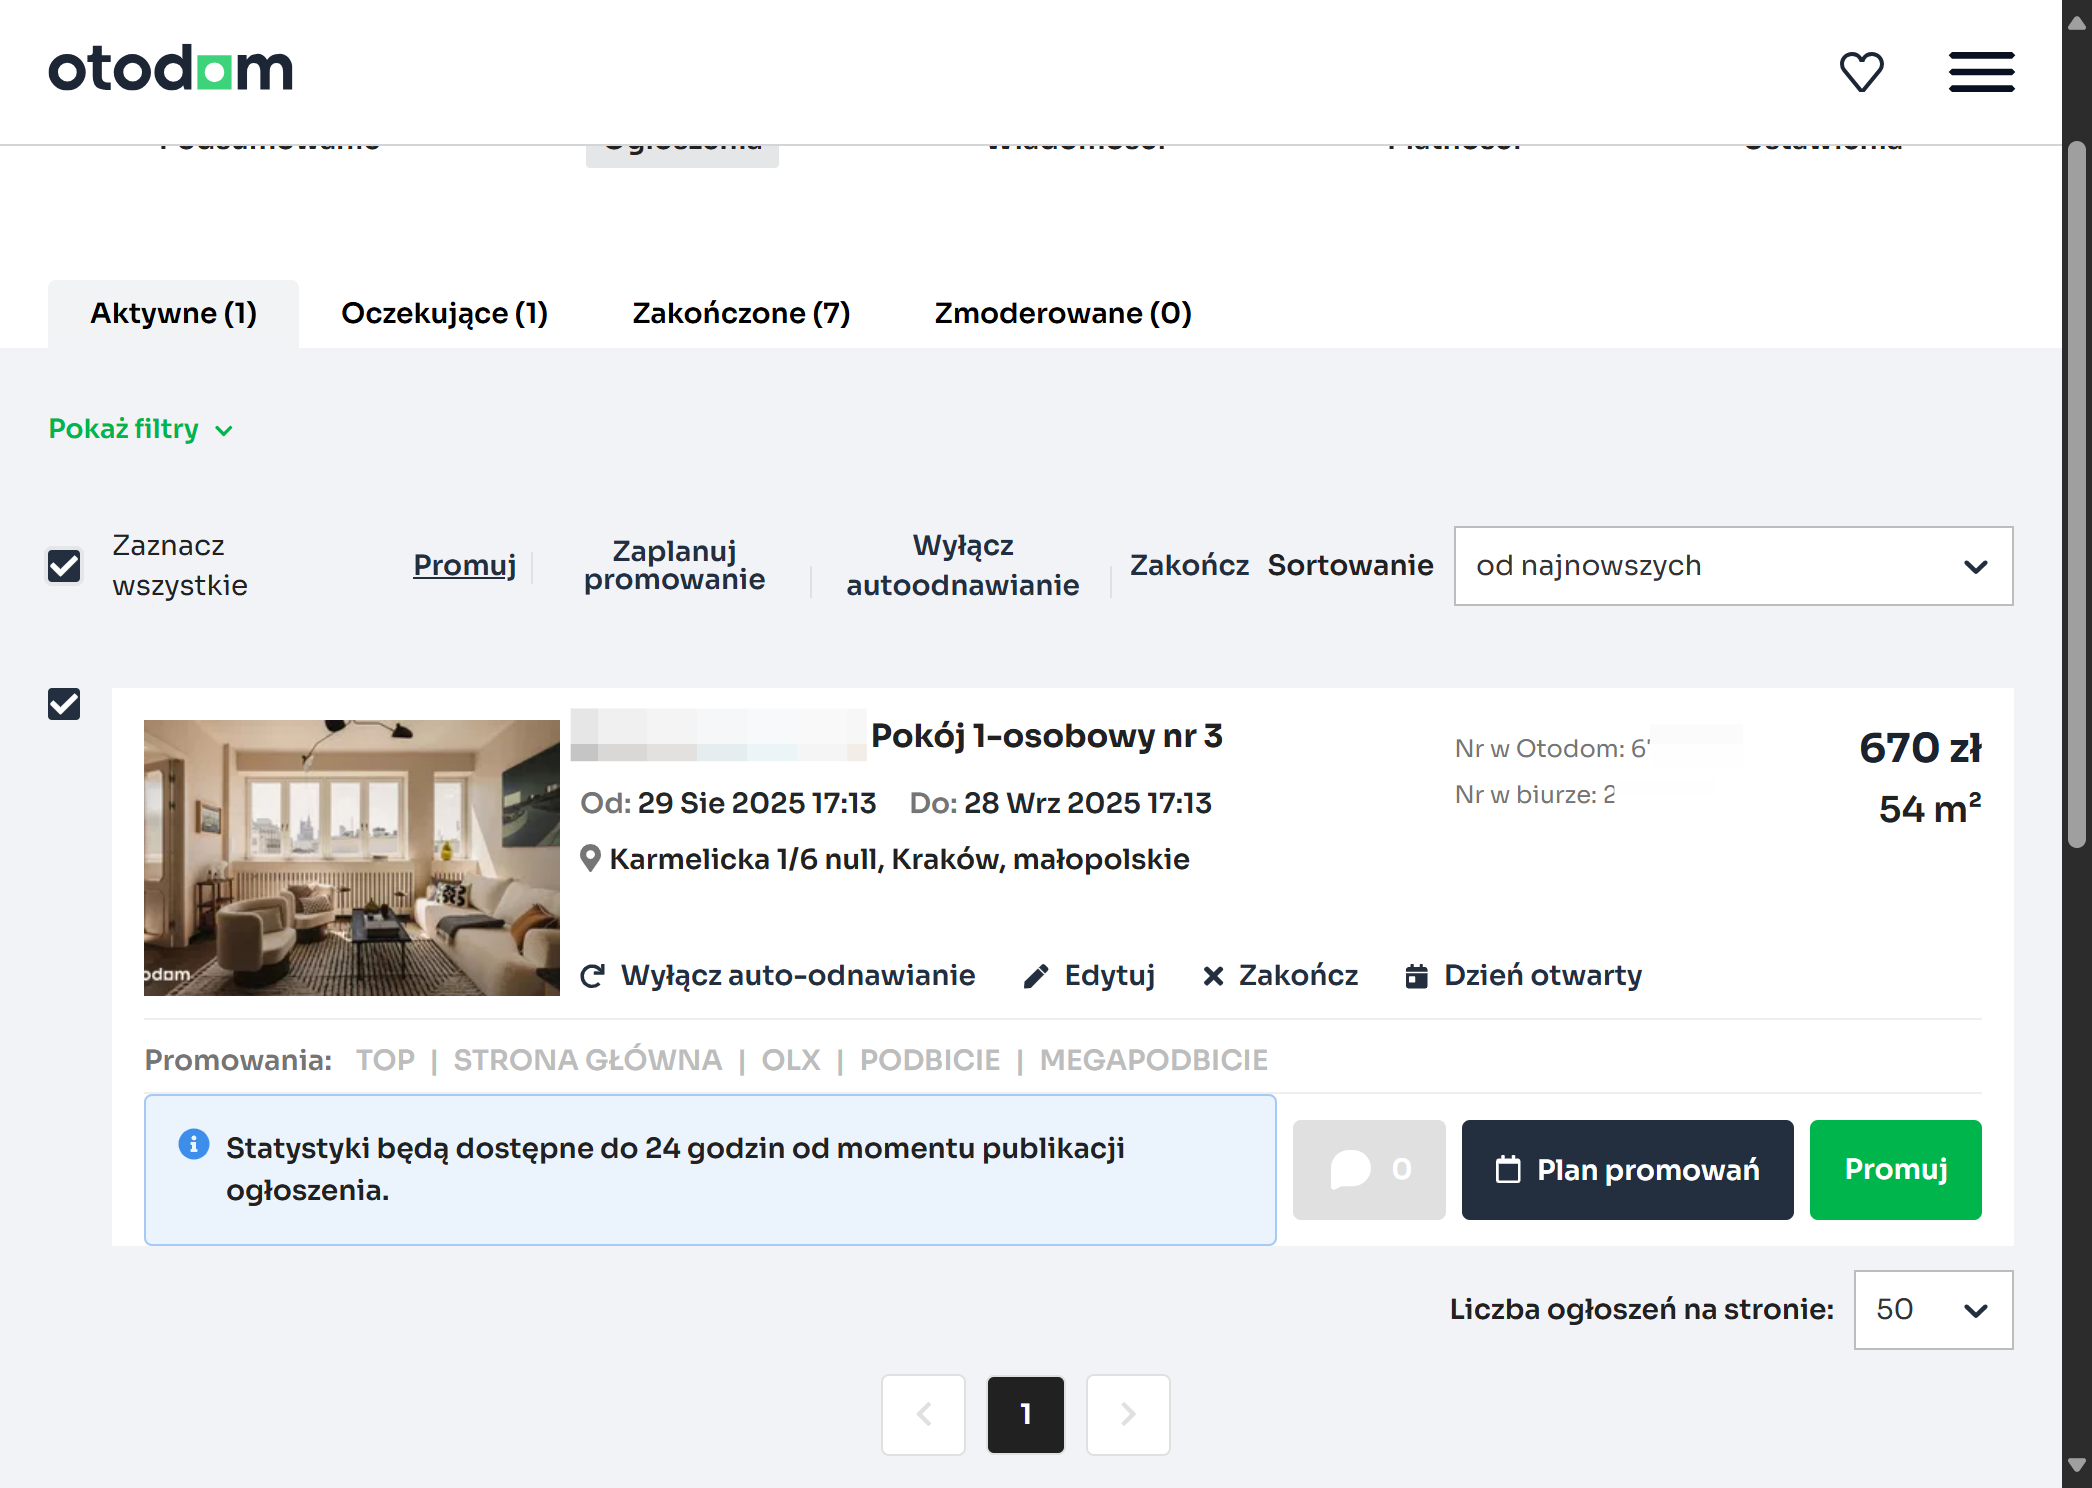
Task: Expand the Pokaż filtry section
Action: tap(141, 429)
